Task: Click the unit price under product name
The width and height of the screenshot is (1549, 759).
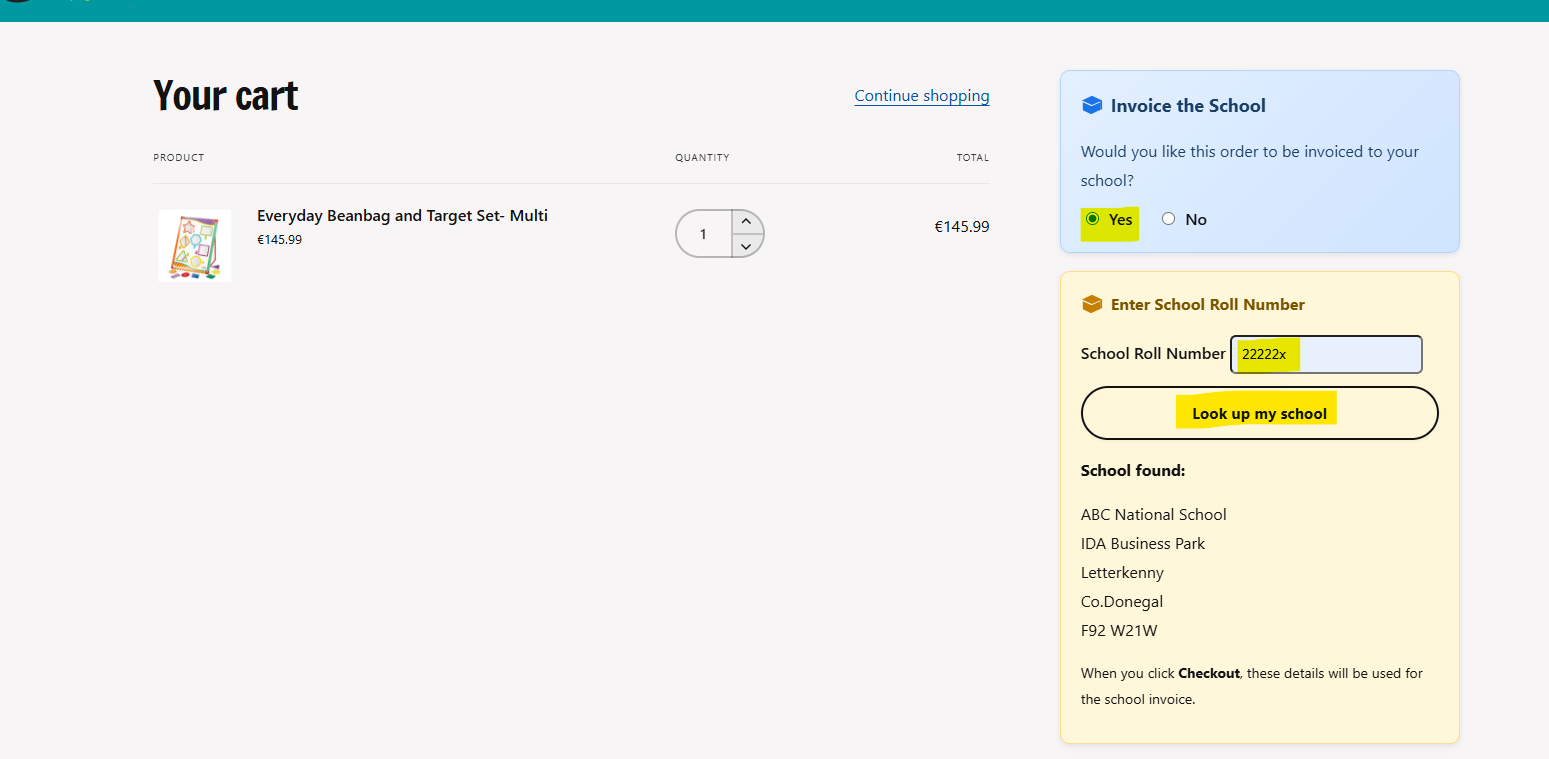Action: point(279,240)
